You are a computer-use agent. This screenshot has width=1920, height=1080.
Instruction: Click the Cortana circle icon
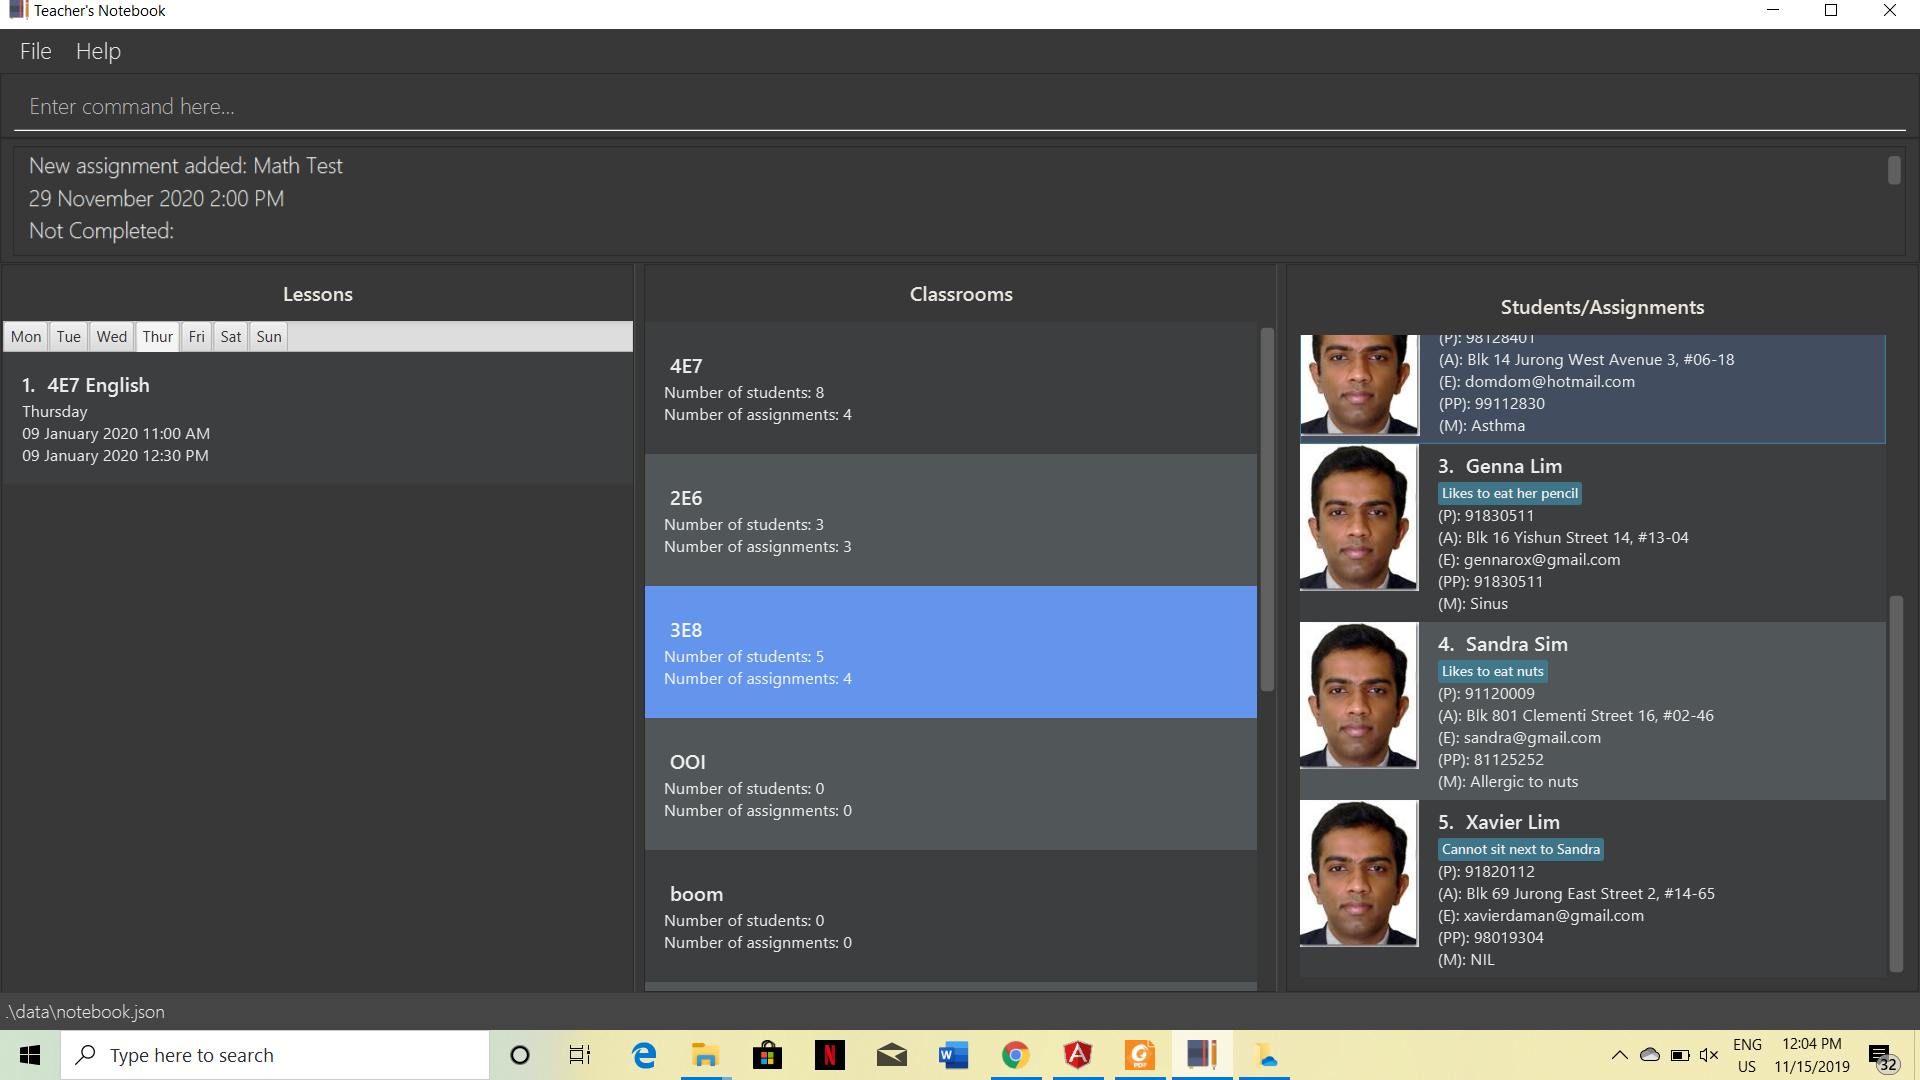(519, 1055)
